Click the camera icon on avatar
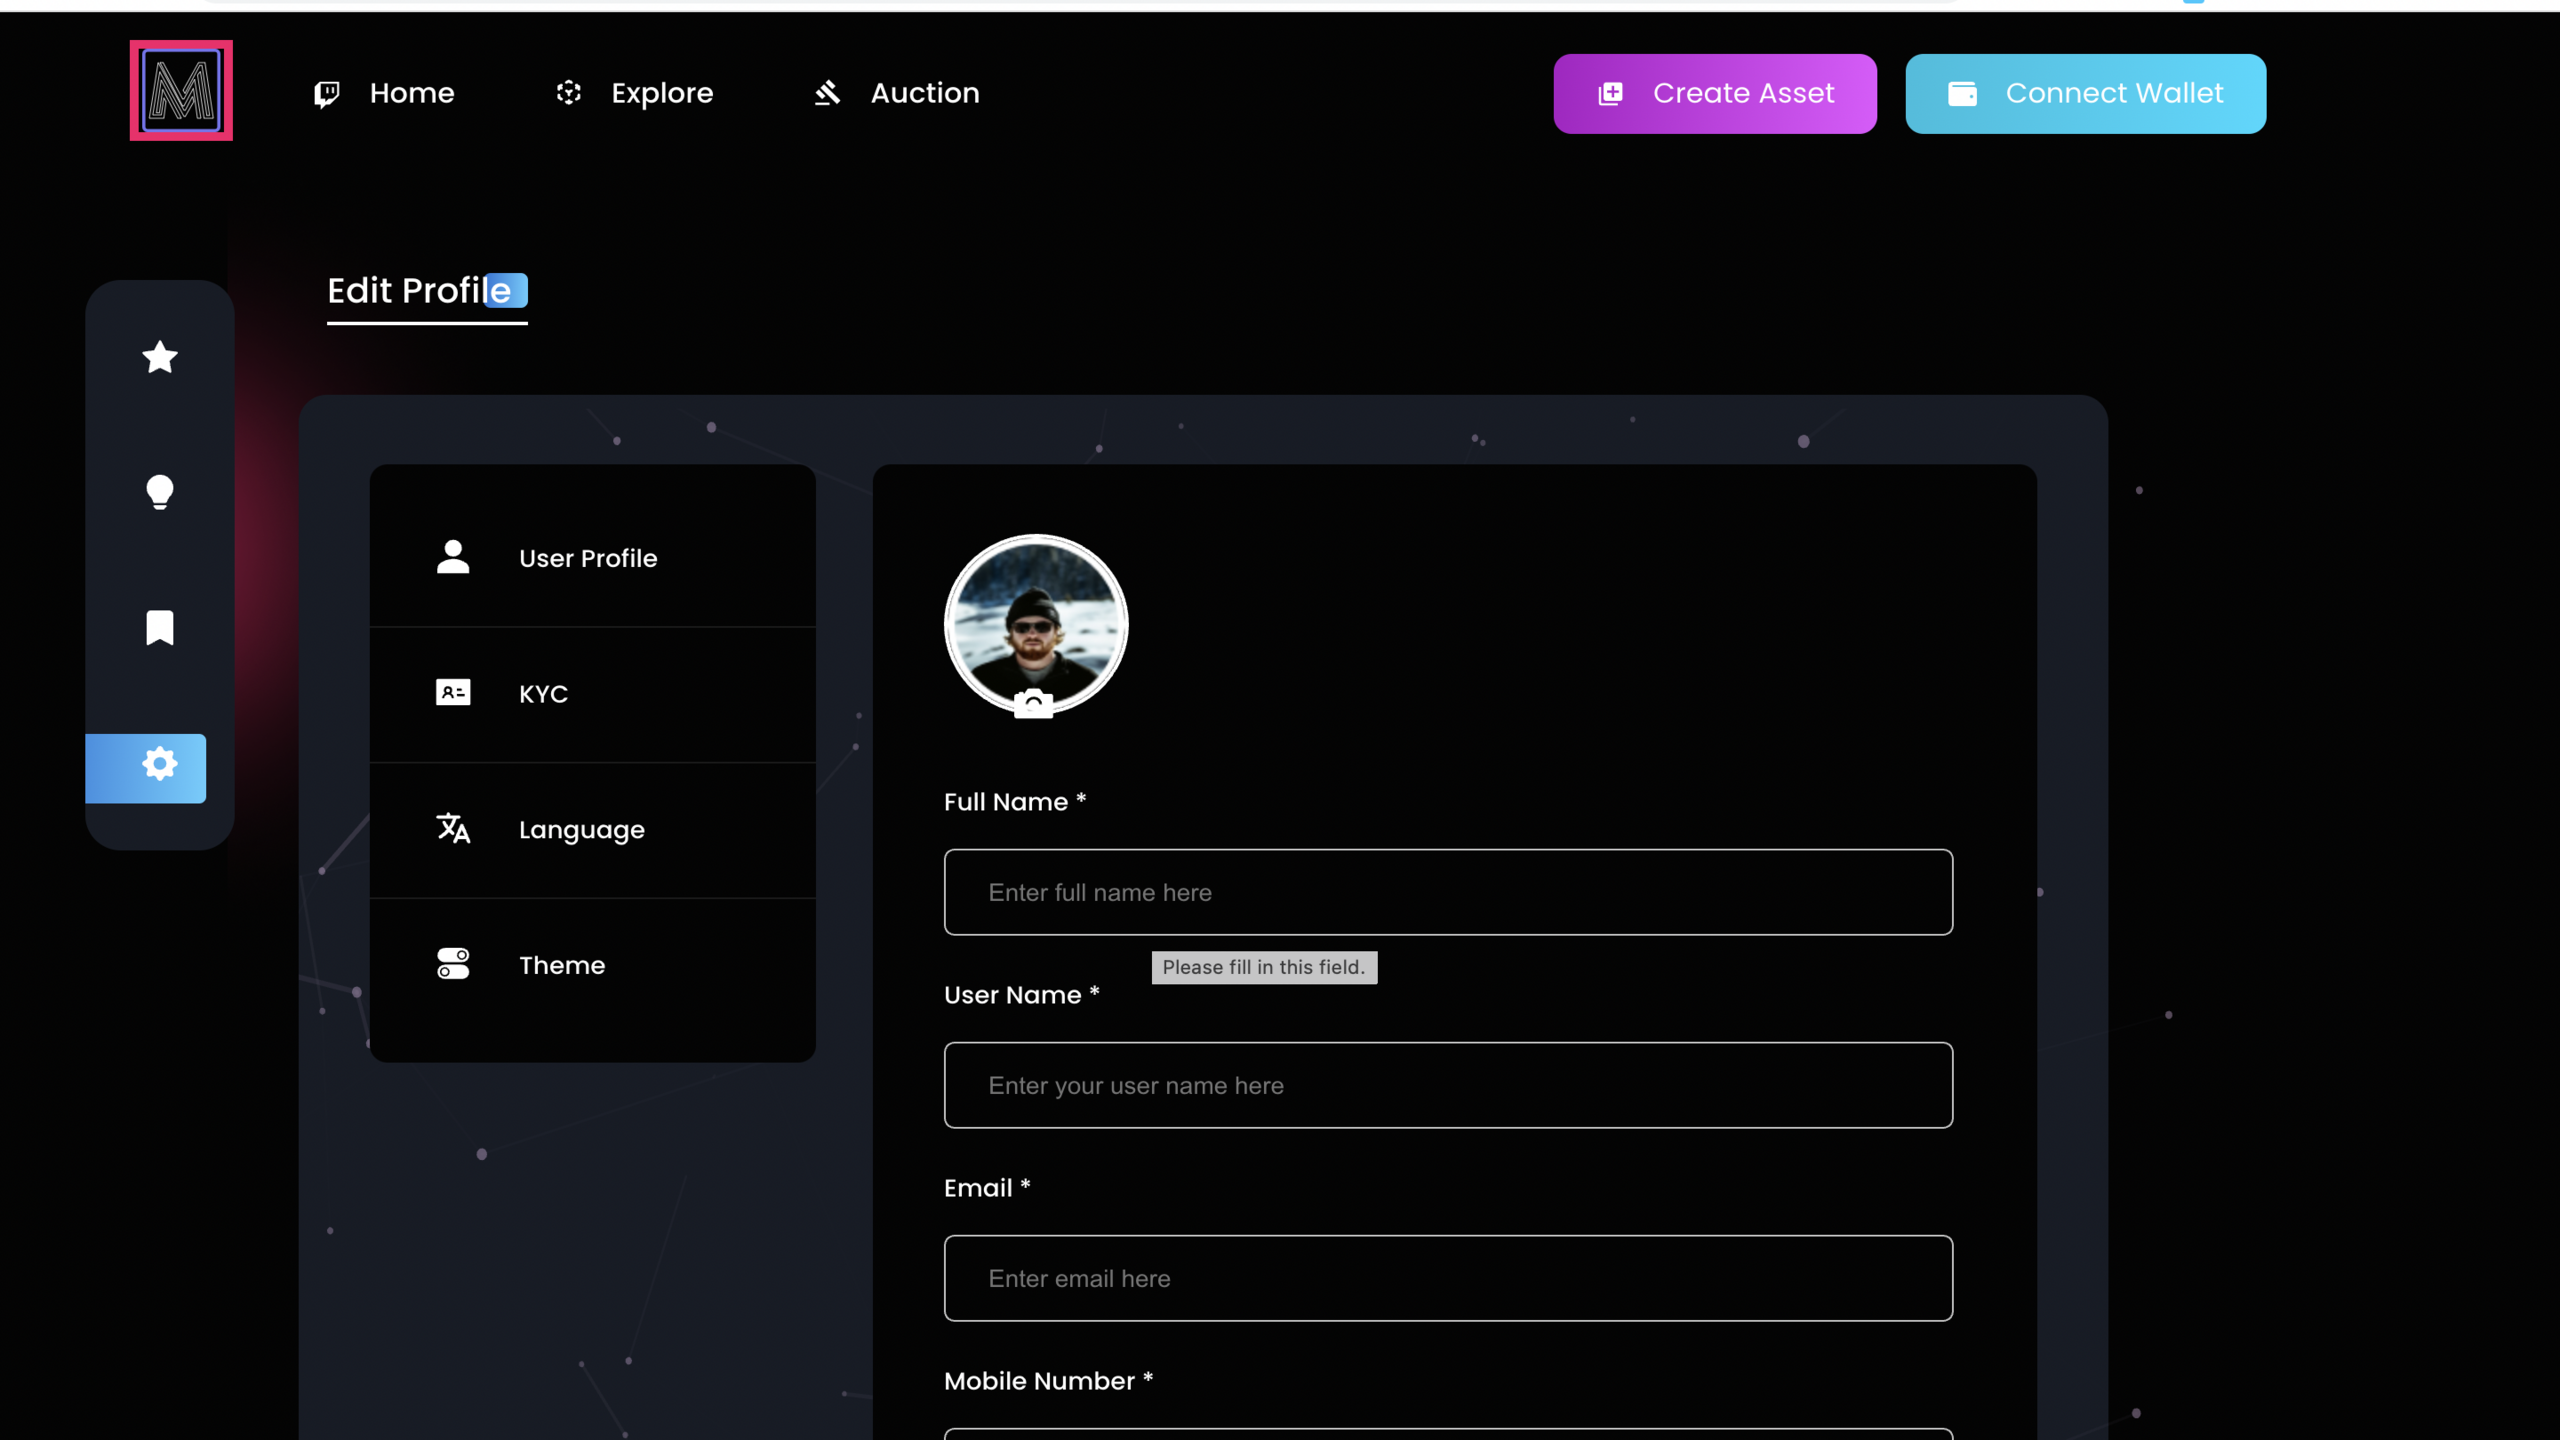Viewport: 2560px width, 1440px height. 1033,705
